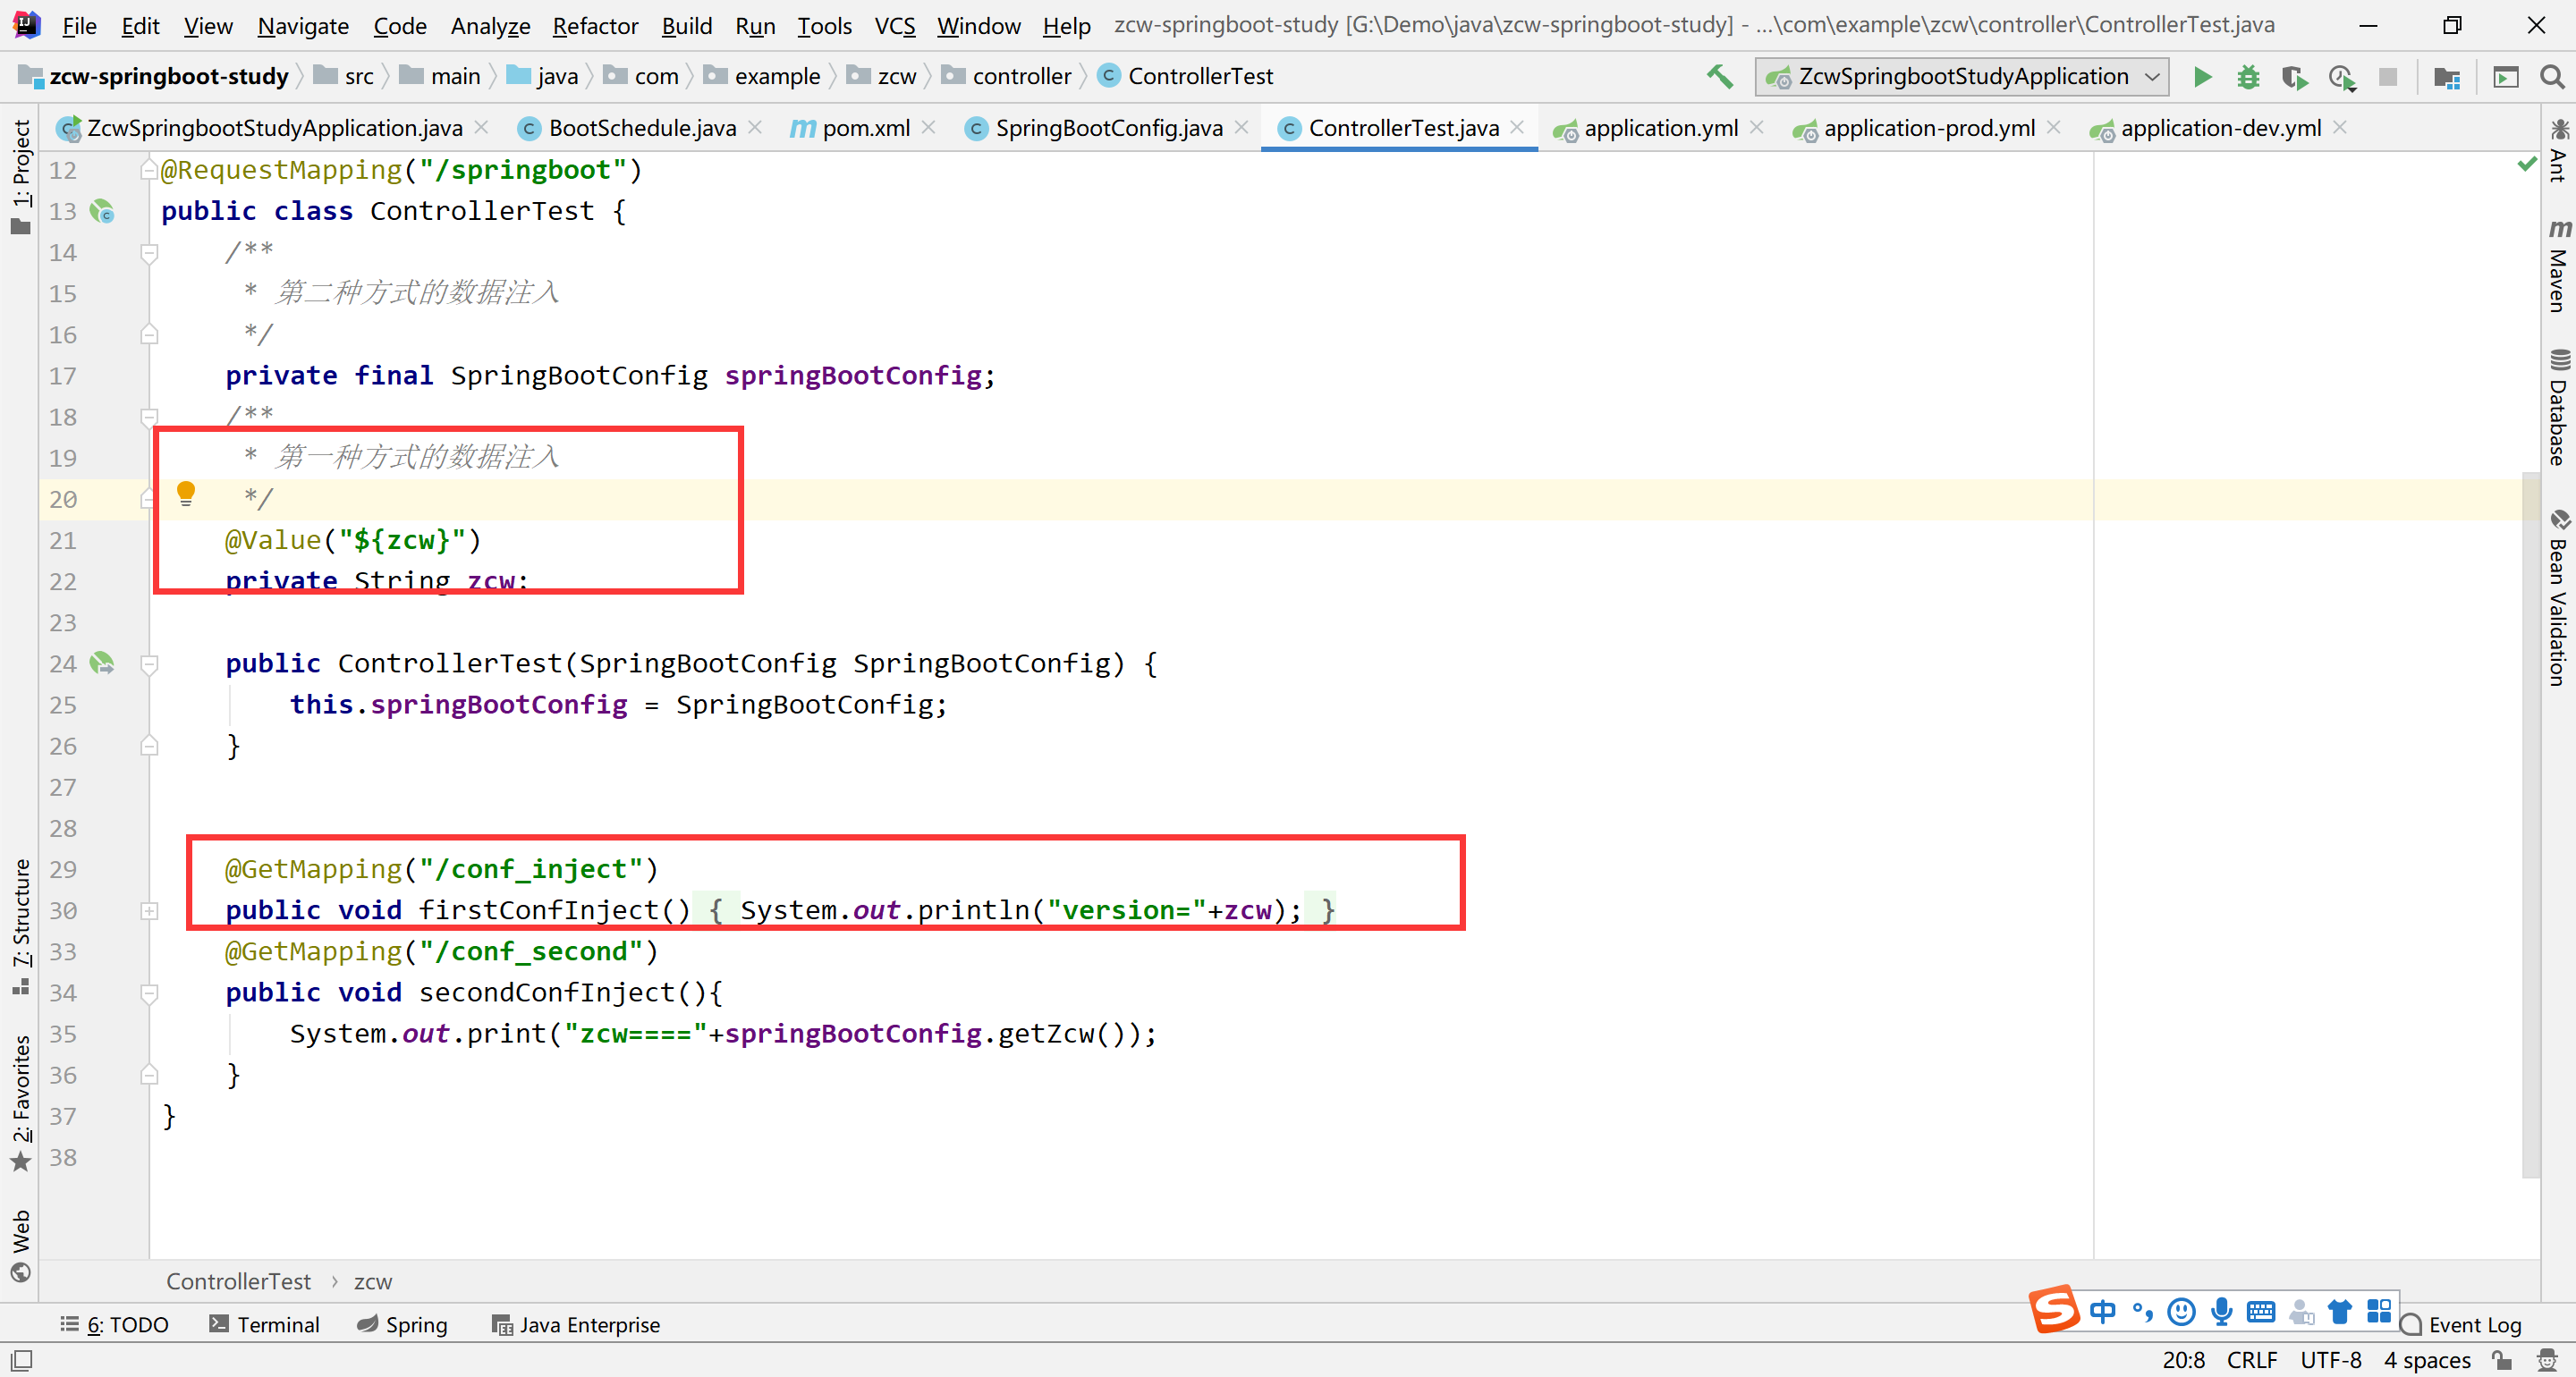Click the Debug bug icon

click(x=2248, y=77)
